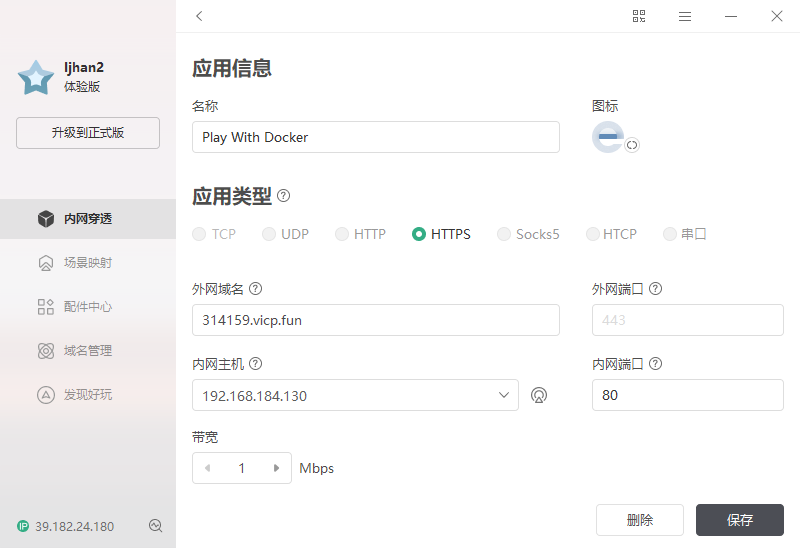
Task: Go to 域名管理 in sidebar
Action: [88, 351]
